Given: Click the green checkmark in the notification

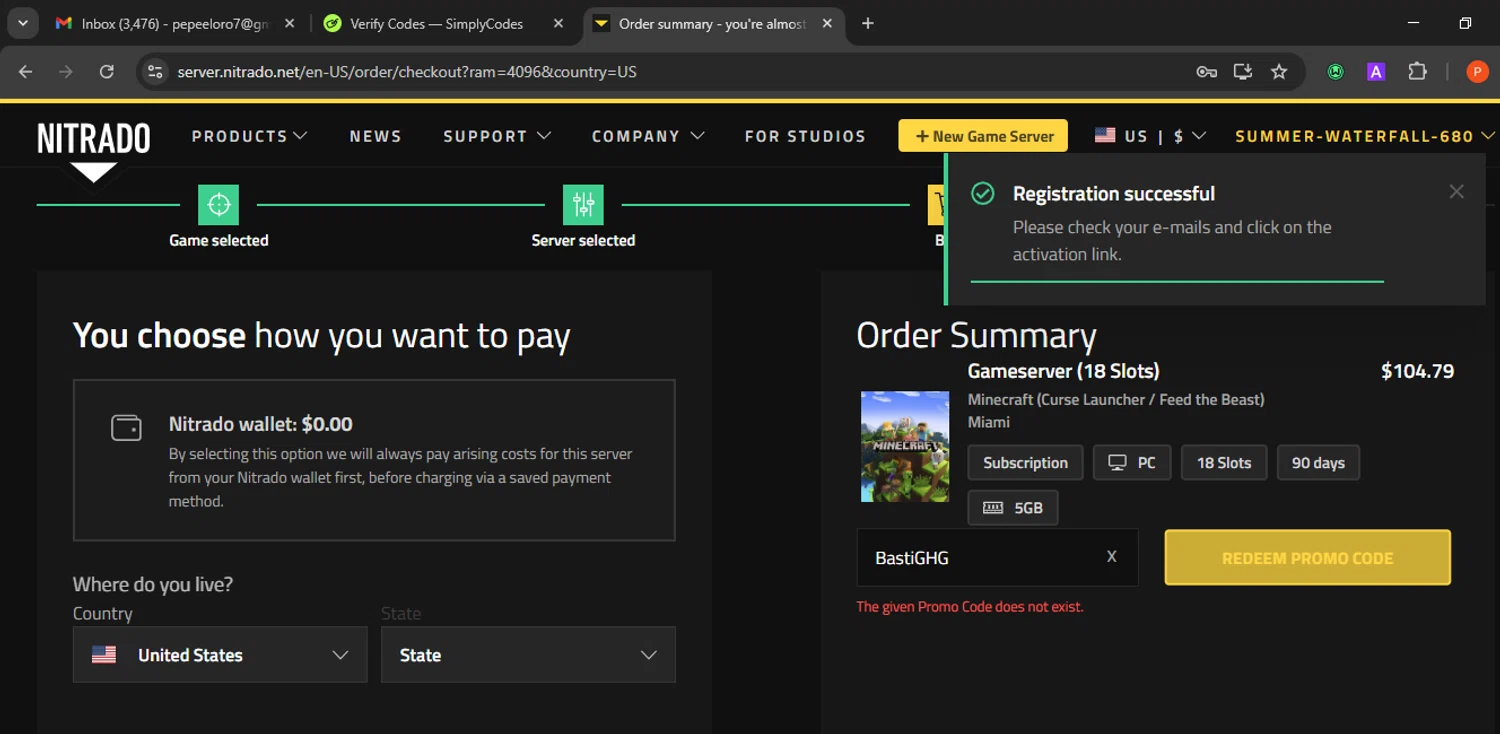Looking at the screenshot, I should pyautogui.click(x=983, y=193).
